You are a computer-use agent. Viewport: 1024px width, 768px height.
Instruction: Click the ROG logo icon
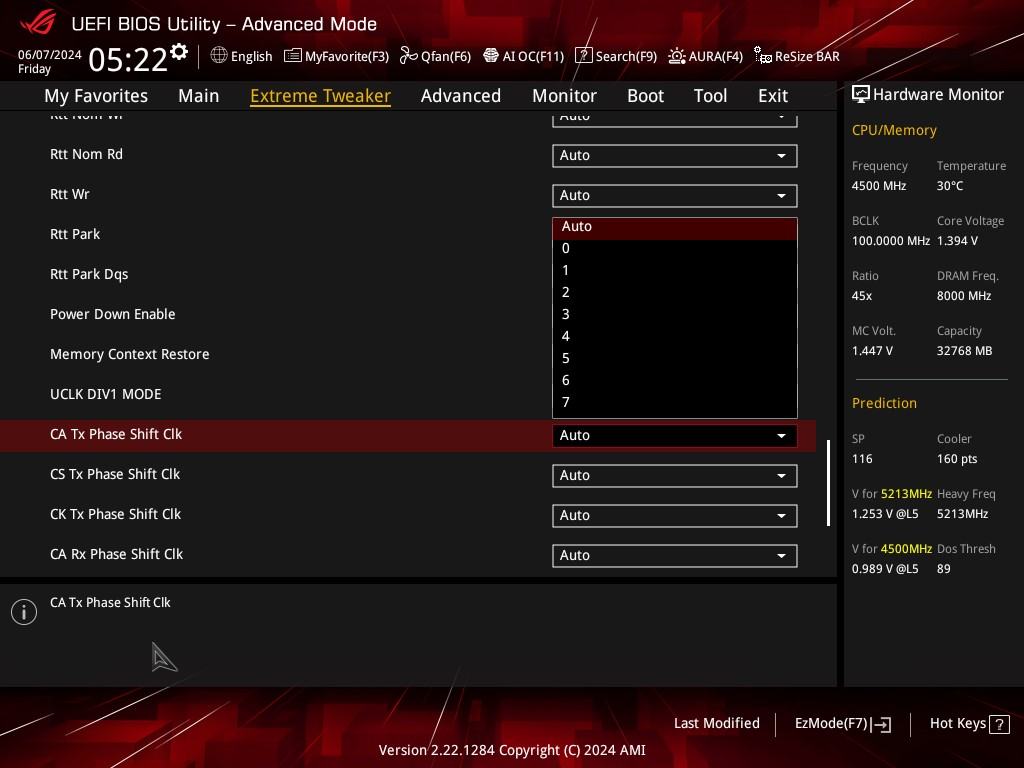tap(38, 24)
